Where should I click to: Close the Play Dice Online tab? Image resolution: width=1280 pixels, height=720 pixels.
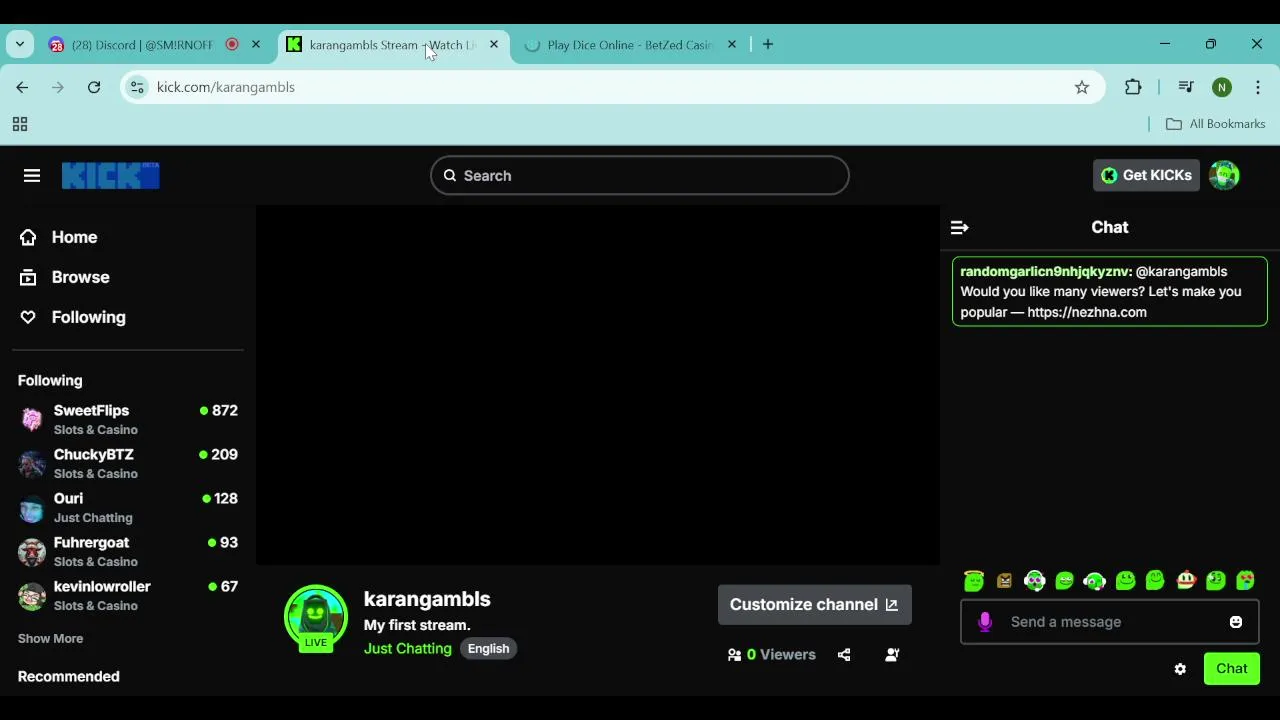pyautogui.click(x=732, y=44)
